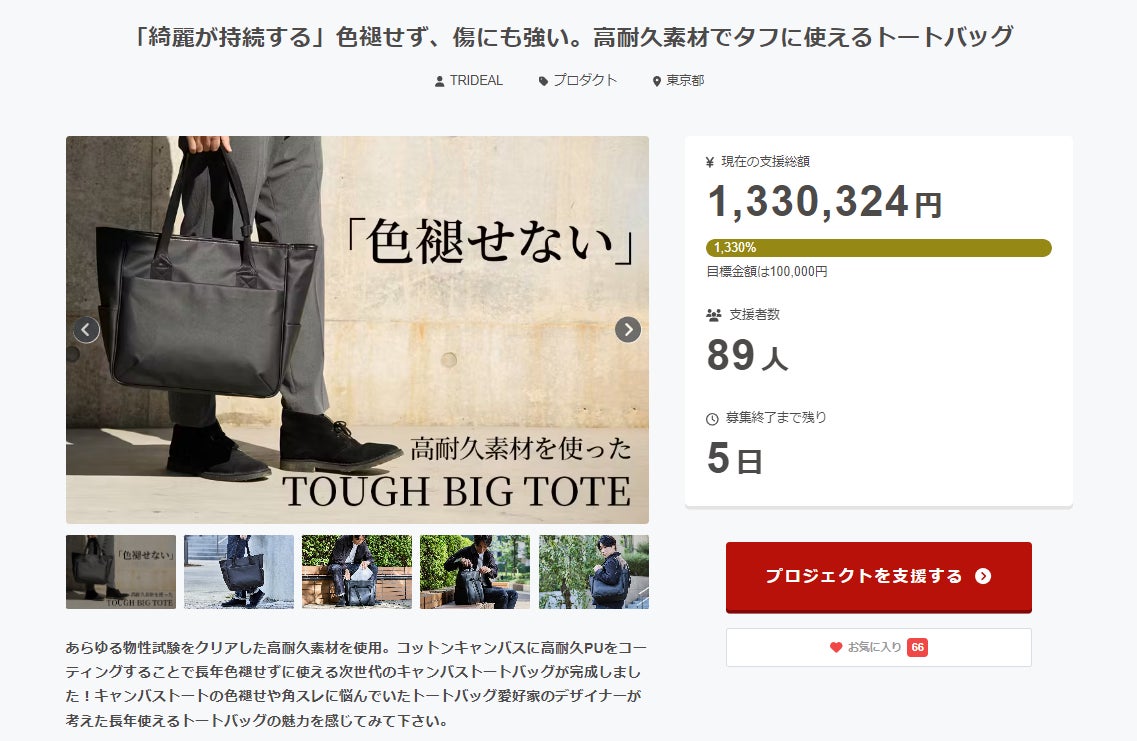Image resolution: width=1137 pixels, height=741 pixels.
Task: Select fifth thumbnail of man carrying tote
Action: 593,571
